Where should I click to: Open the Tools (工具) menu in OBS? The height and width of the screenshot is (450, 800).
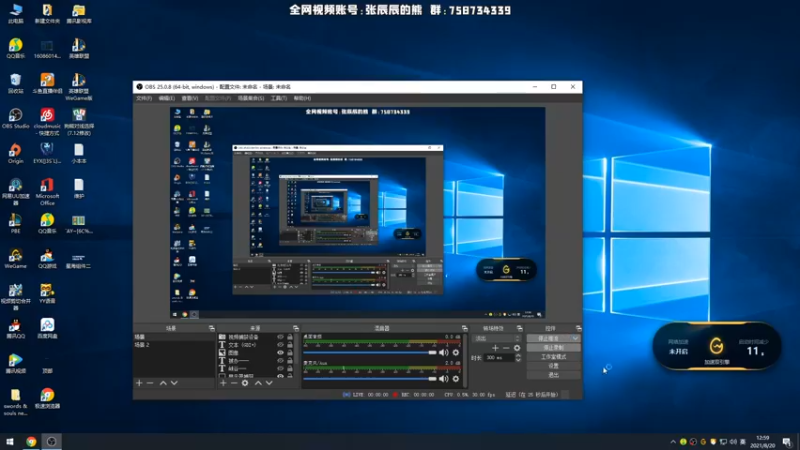[279, 98]
